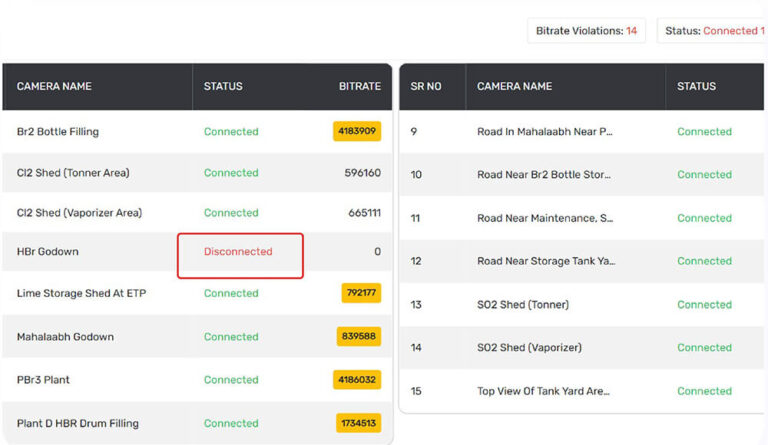
Task: Open the Mahalaabh Godown camera entry
Action: pos(65,337)
